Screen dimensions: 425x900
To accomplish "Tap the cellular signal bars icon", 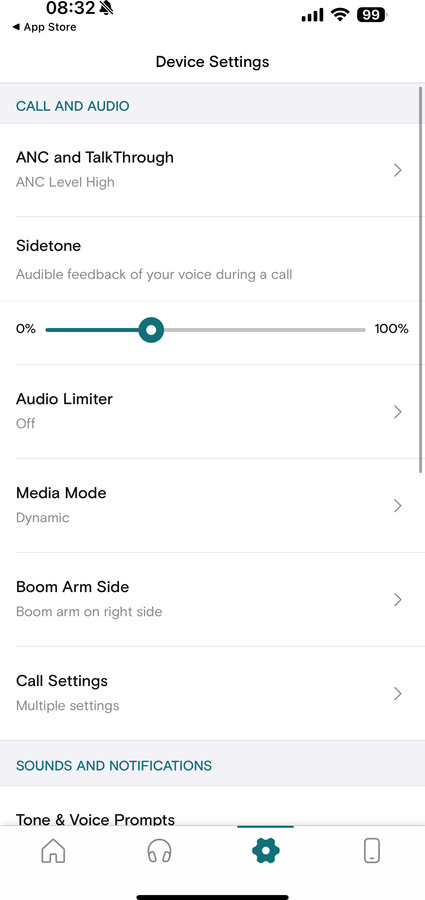I will [312, 16].
